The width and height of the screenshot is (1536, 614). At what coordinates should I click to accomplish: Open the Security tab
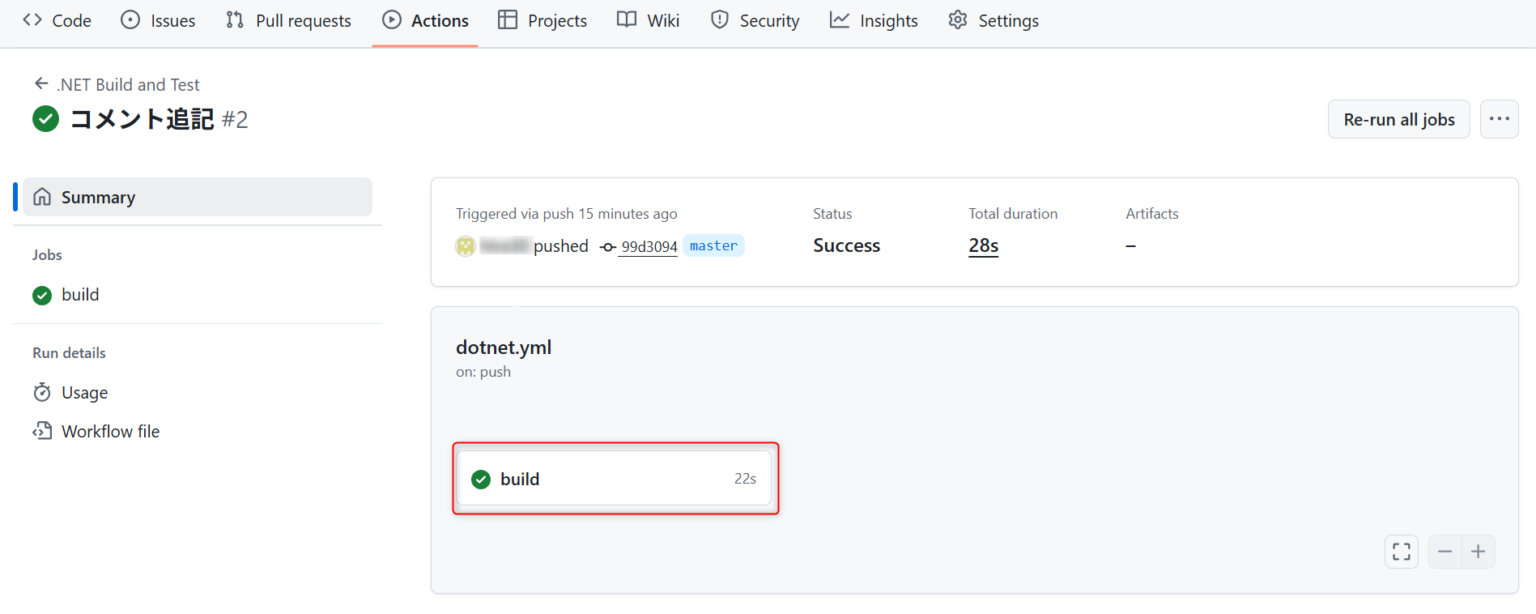point(754,20)
